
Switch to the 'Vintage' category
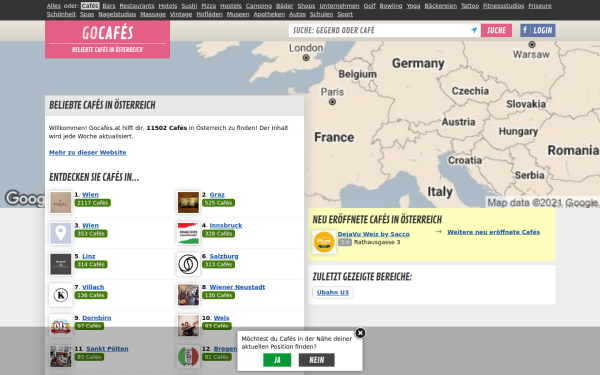(x=181, y=14)
